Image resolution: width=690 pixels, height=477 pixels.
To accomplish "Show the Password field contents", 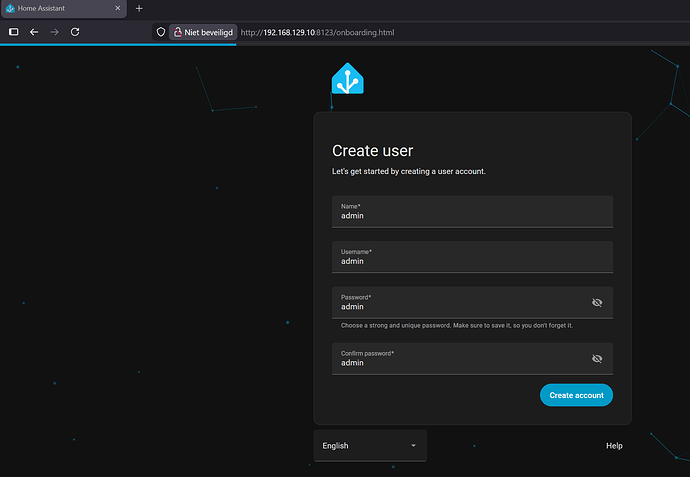I will click(597, 302).
